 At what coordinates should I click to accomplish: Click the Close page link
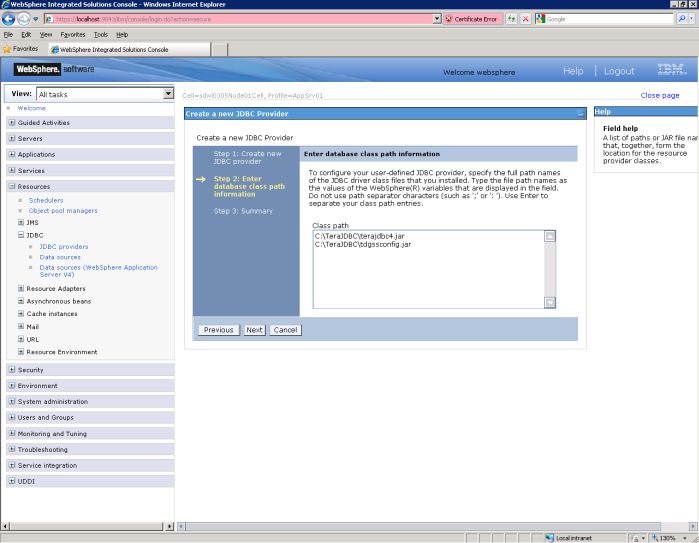tap(660, 95)
